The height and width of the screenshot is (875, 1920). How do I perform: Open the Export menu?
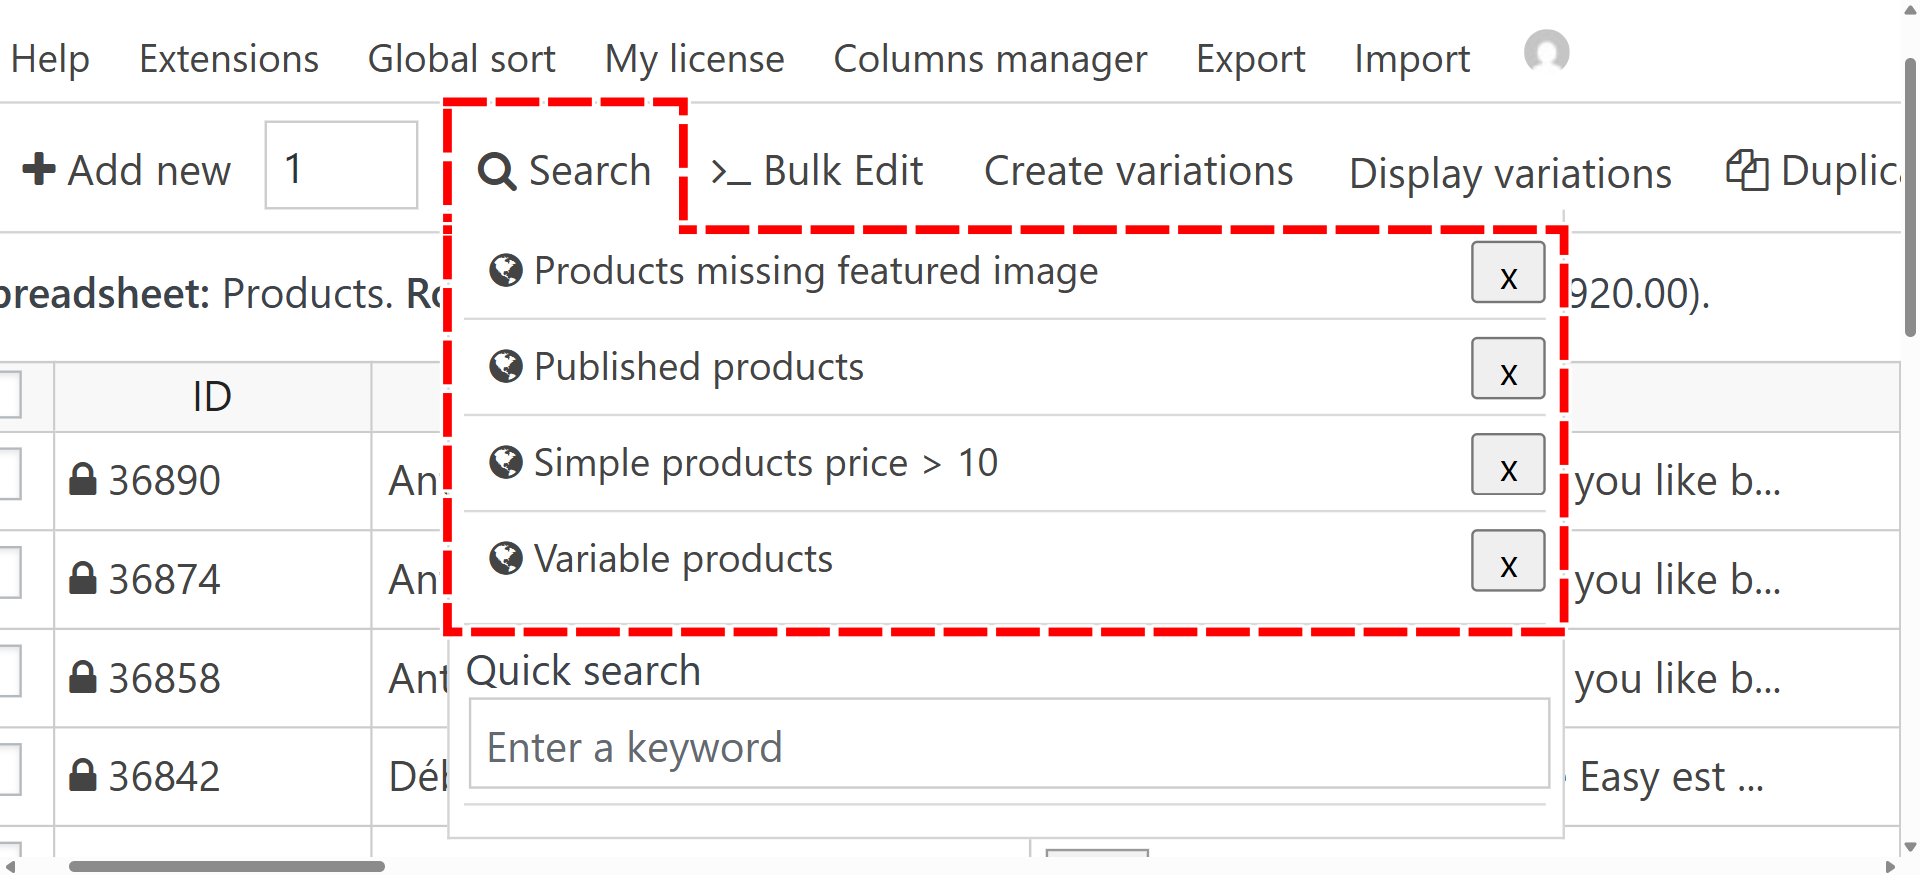coord(1250,59)
